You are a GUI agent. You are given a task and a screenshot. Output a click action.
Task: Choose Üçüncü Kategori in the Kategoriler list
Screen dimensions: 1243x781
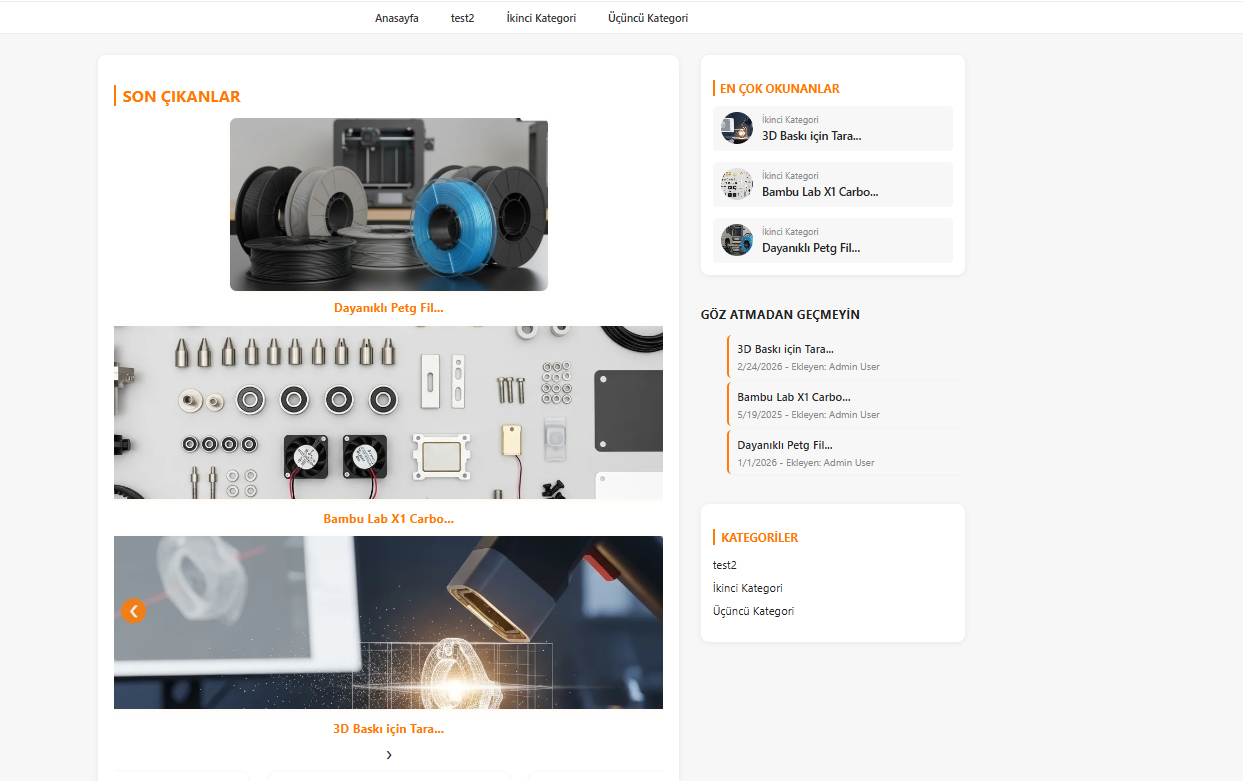tap(754, 611)
